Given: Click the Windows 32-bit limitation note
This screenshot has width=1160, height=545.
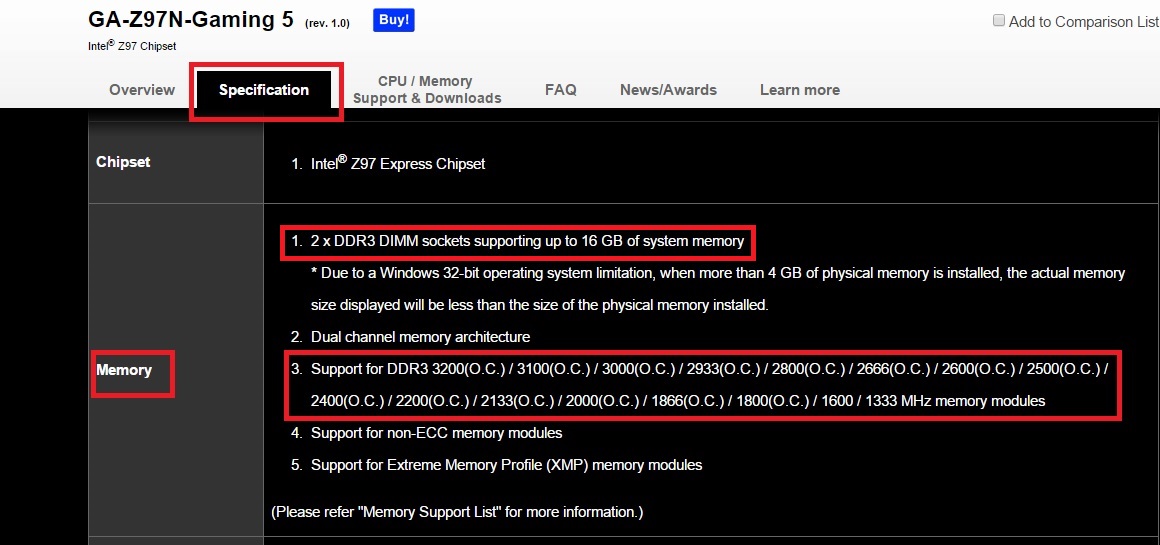Looking at the screenshot, I should point(718,289).
